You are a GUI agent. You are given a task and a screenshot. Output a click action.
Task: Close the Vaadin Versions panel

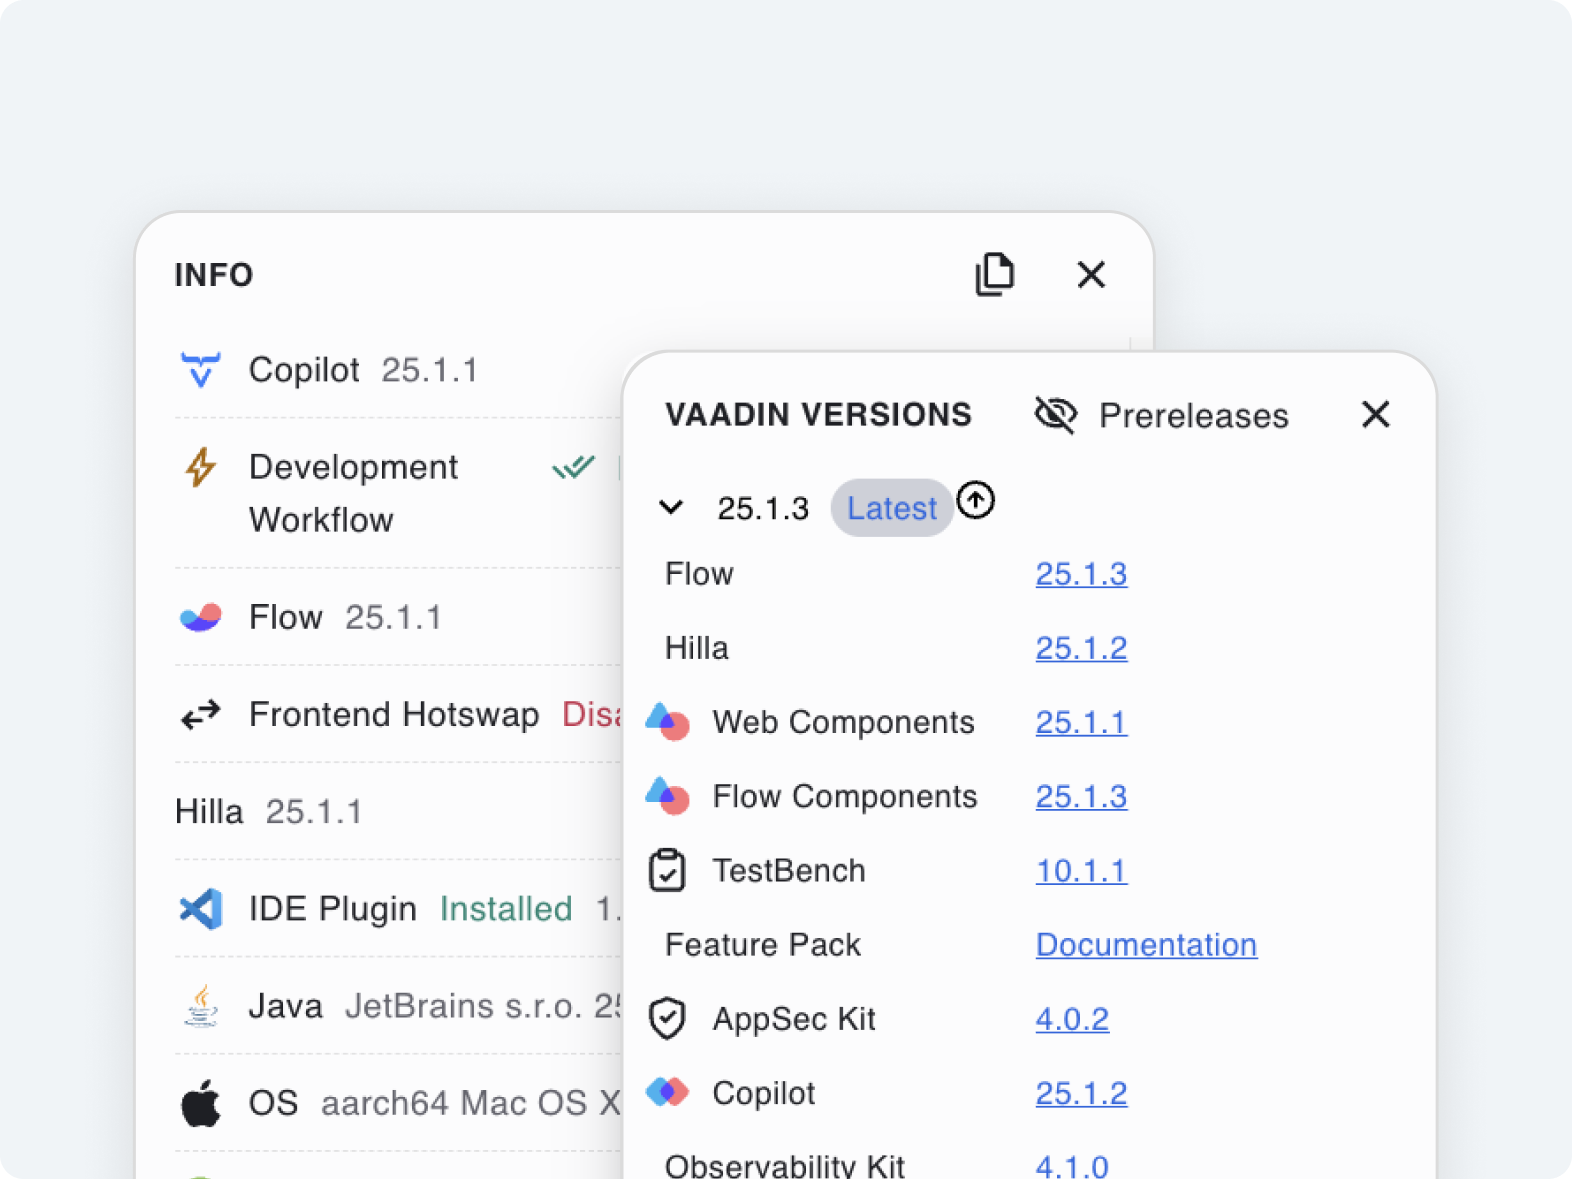pyautogui.click(x=1375, y=414)
